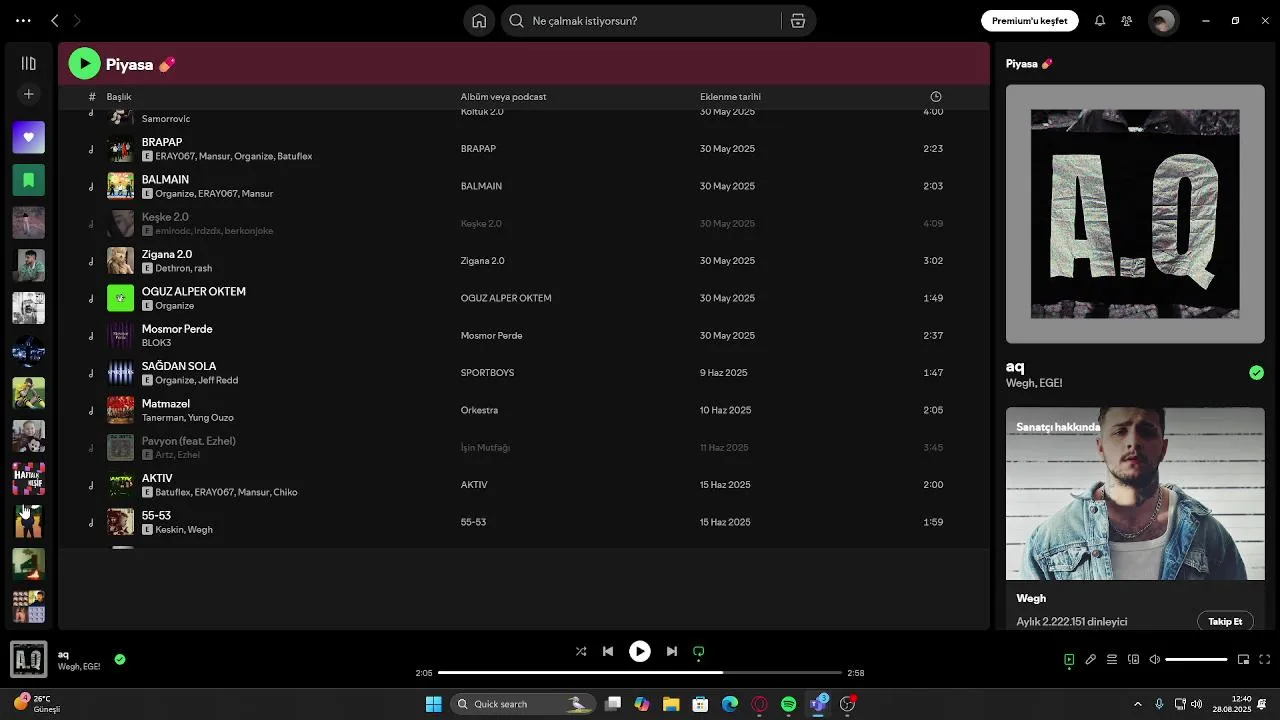This screenshot has width=1280, height=720.
Task: Open Liked Songs heart playlist
Action: (x=29, y=137)
